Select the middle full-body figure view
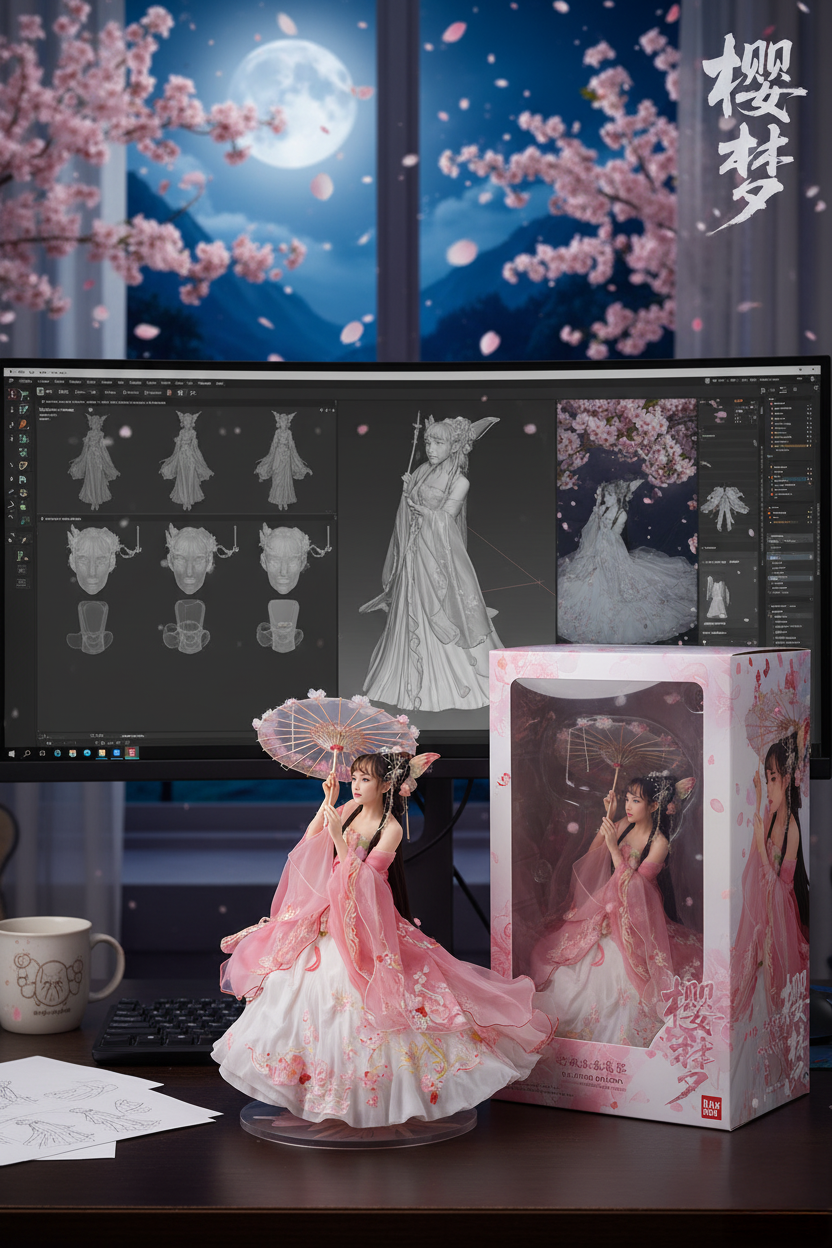 point(186,461)
